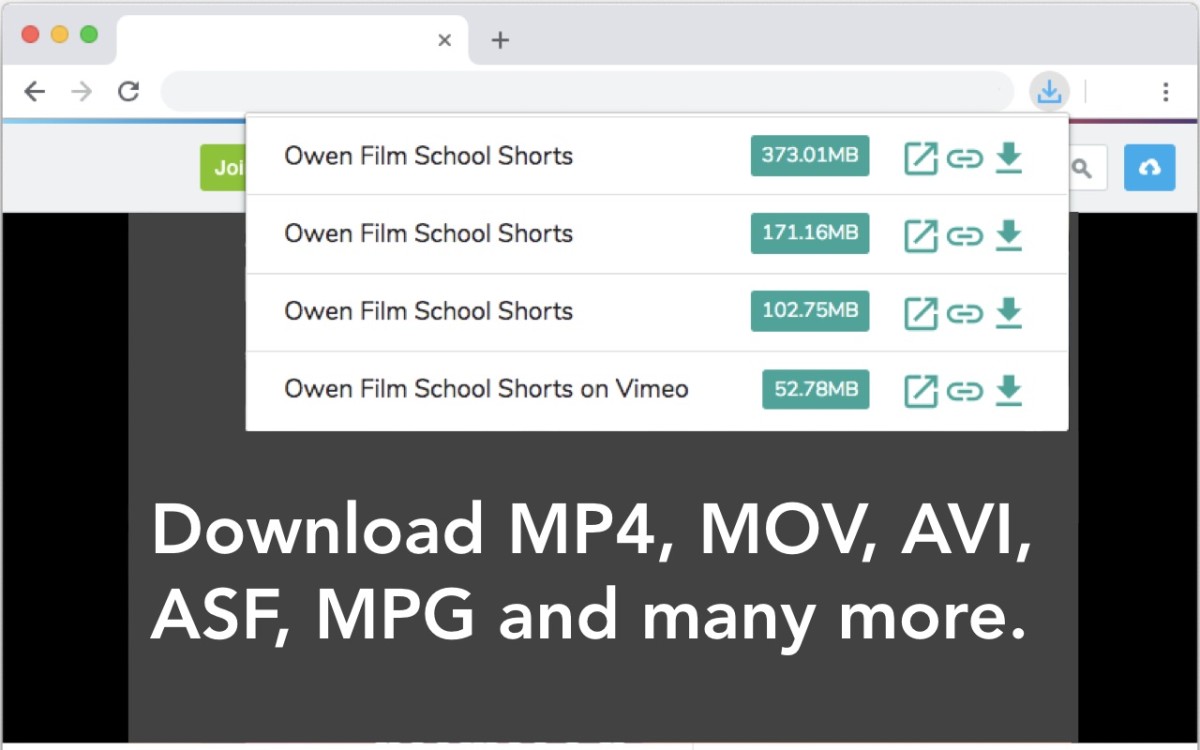Open the 102.75MB video in new tab
Screen dimensions: 1200x750
click(921, 313)
